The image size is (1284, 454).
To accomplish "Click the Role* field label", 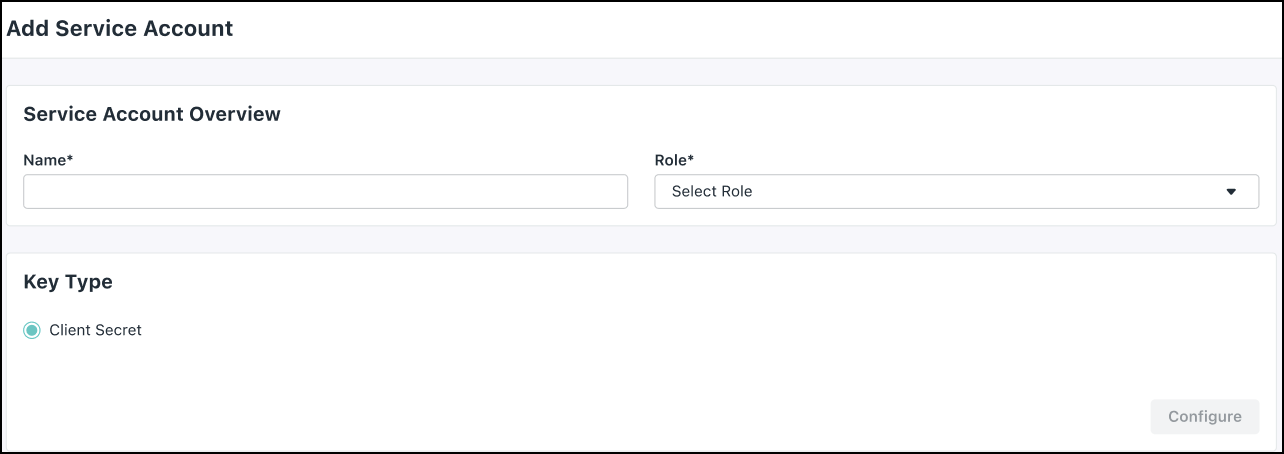I will 674,160.
